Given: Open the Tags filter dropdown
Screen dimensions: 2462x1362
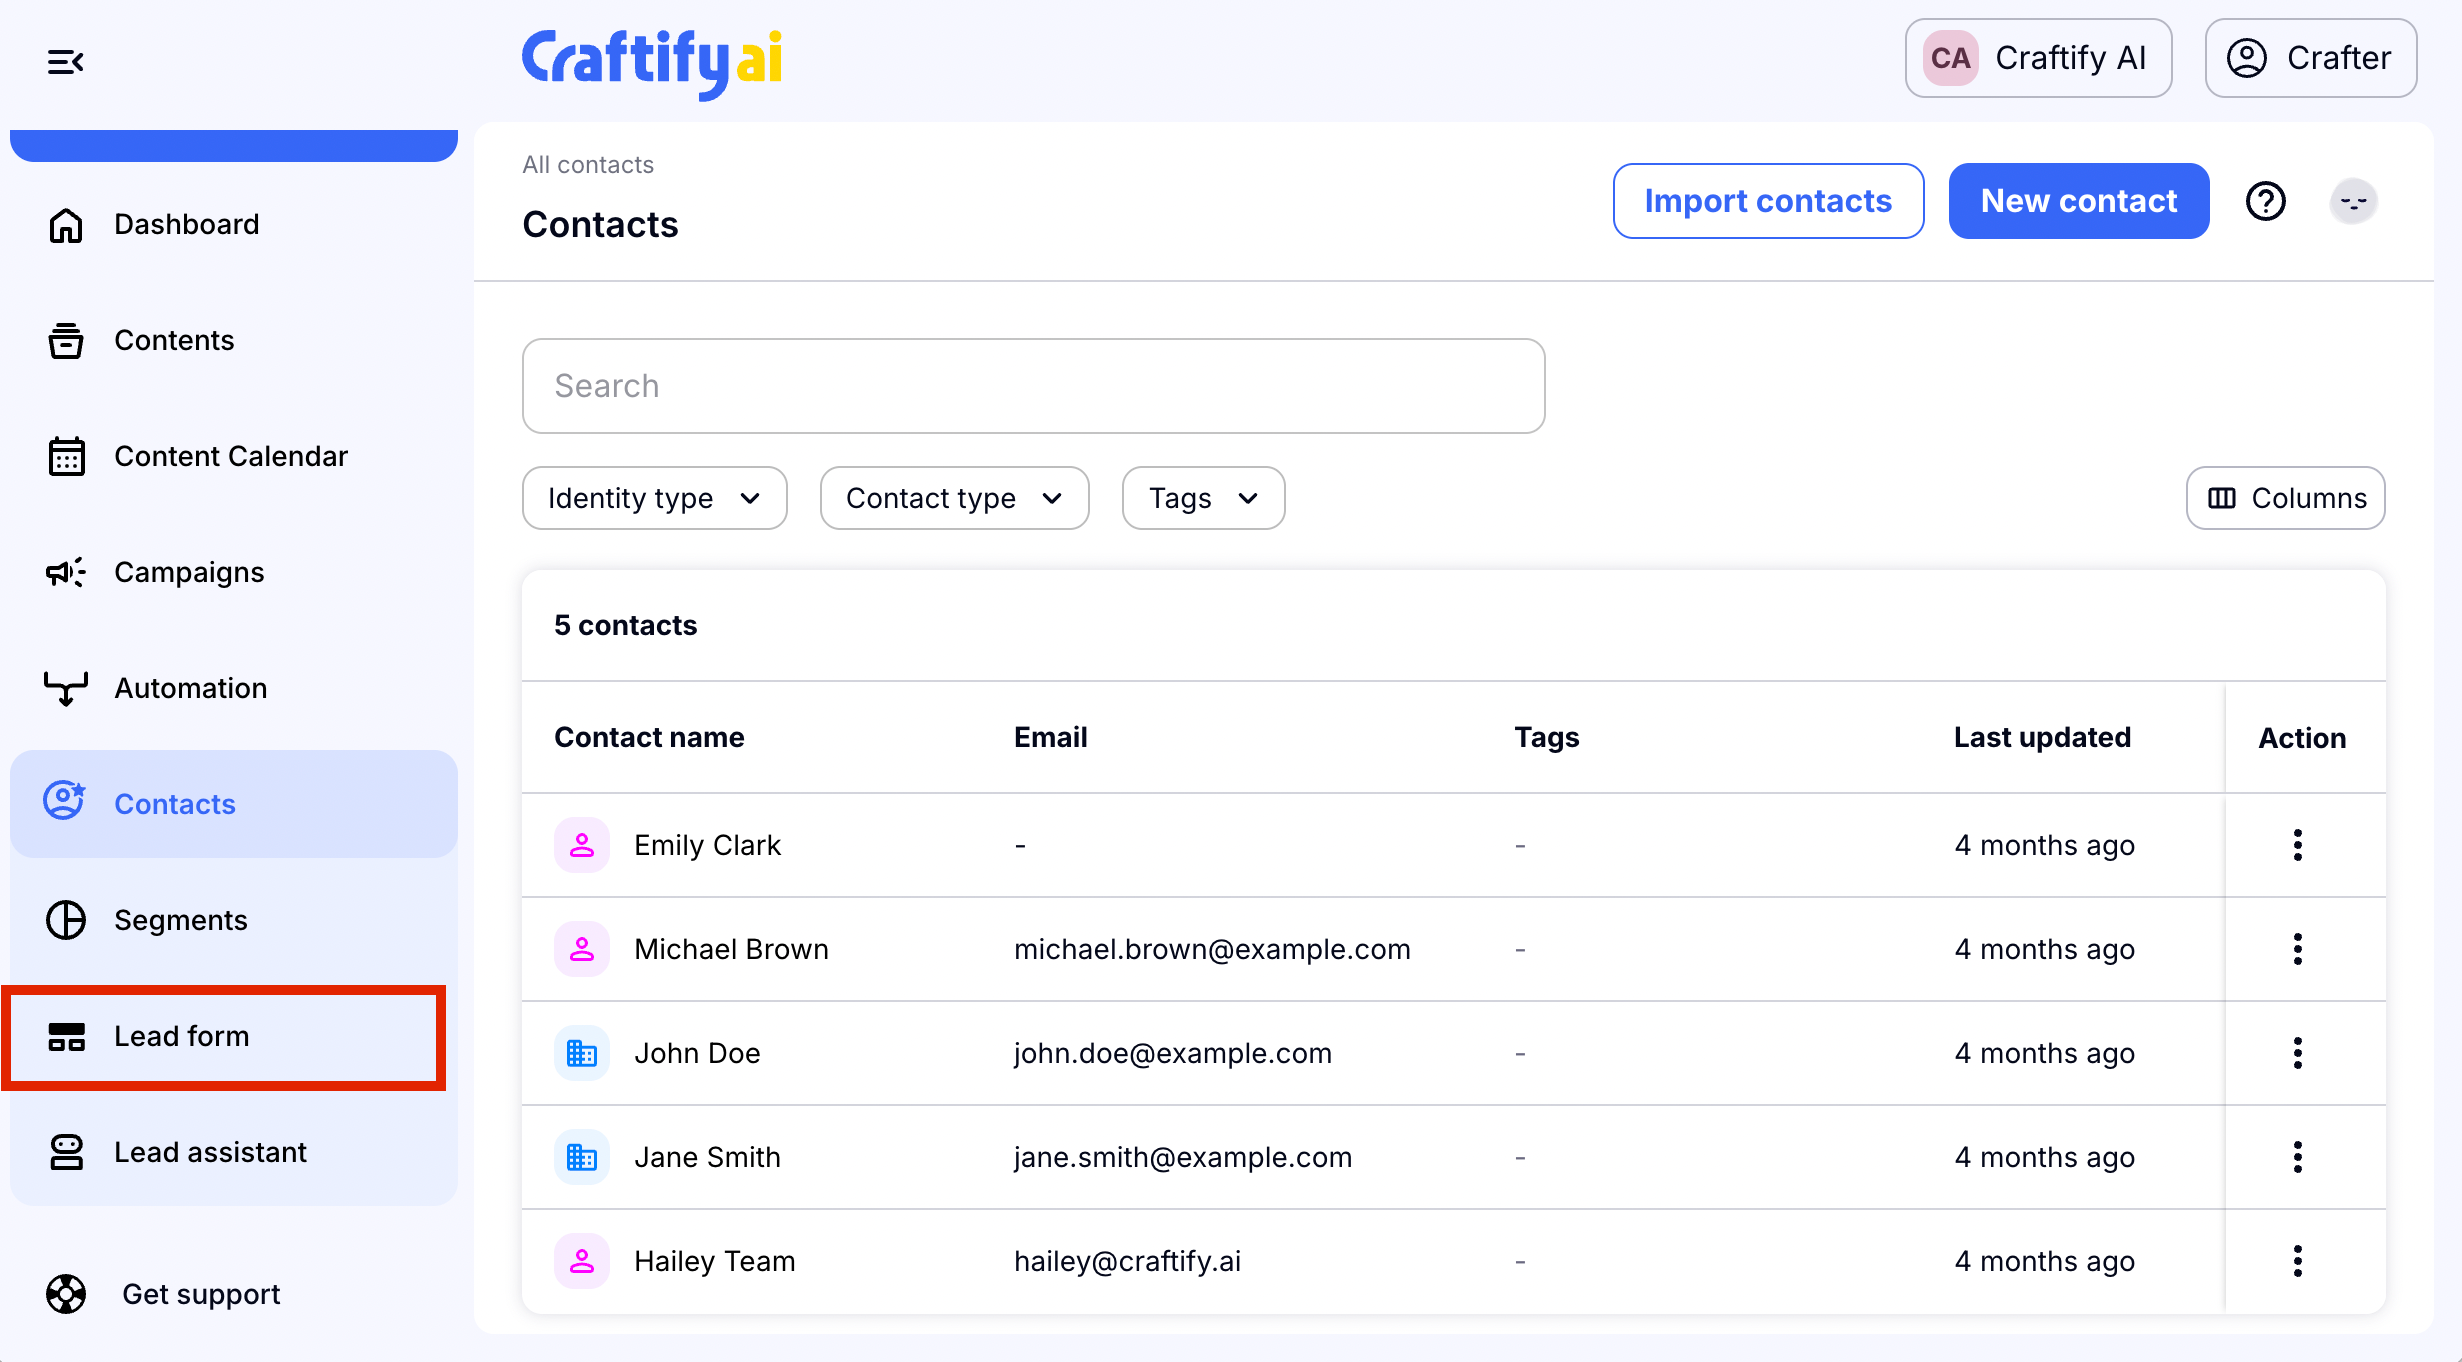Looking at the screenshot, I should pyautogui.click(x=1202, y=498).
